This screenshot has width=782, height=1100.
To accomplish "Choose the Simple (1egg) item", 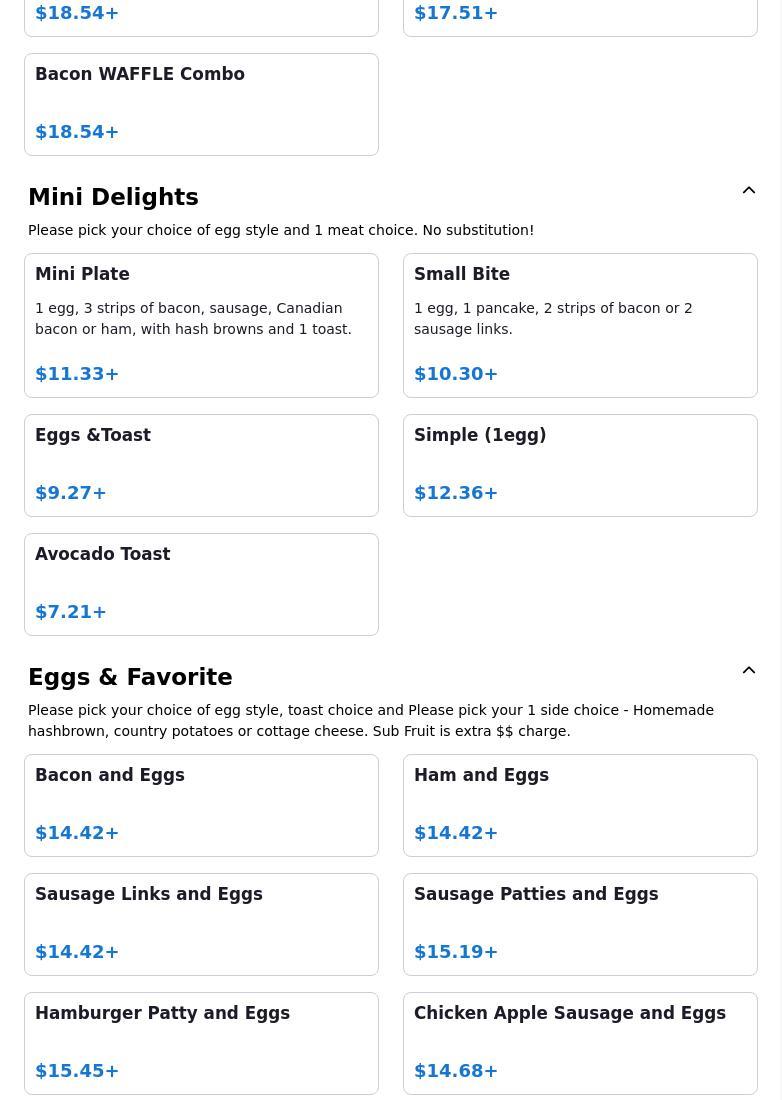I will (x=580, y=465).
